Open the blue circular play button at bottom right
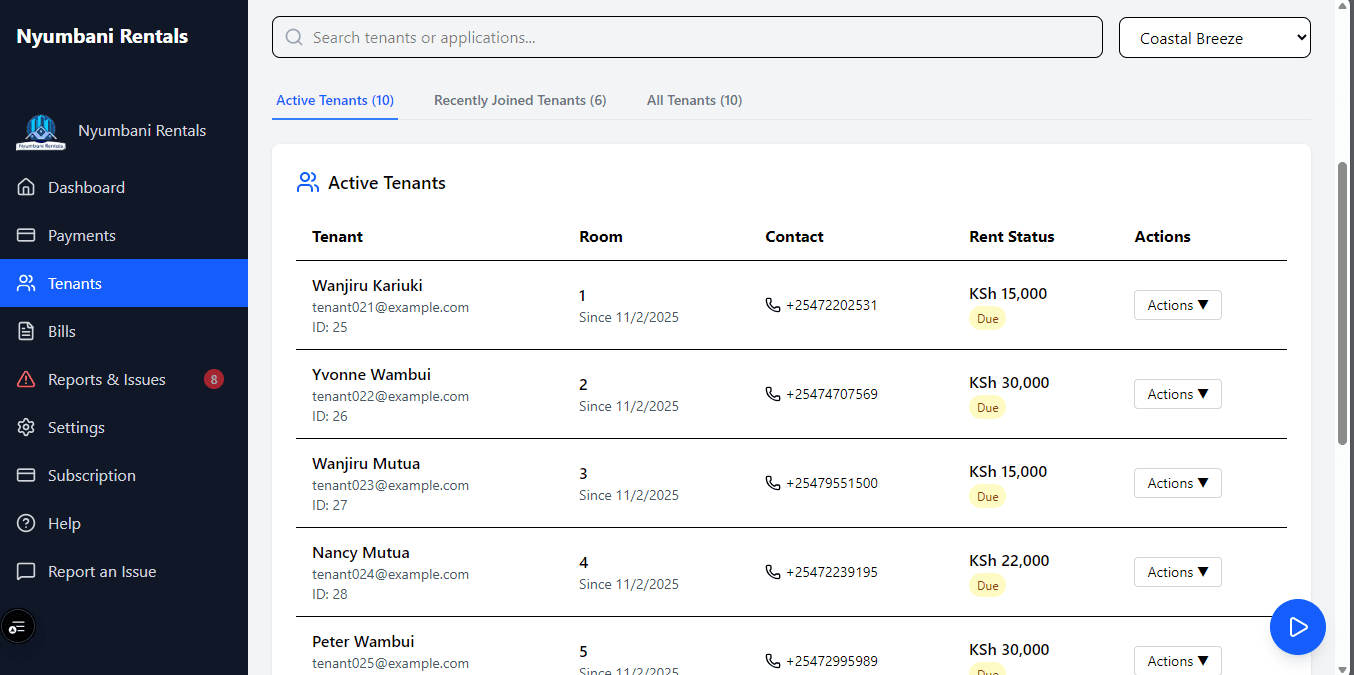Viewport: 1354px width, 675px height. pyautogui.click(x=1297, y=627)
